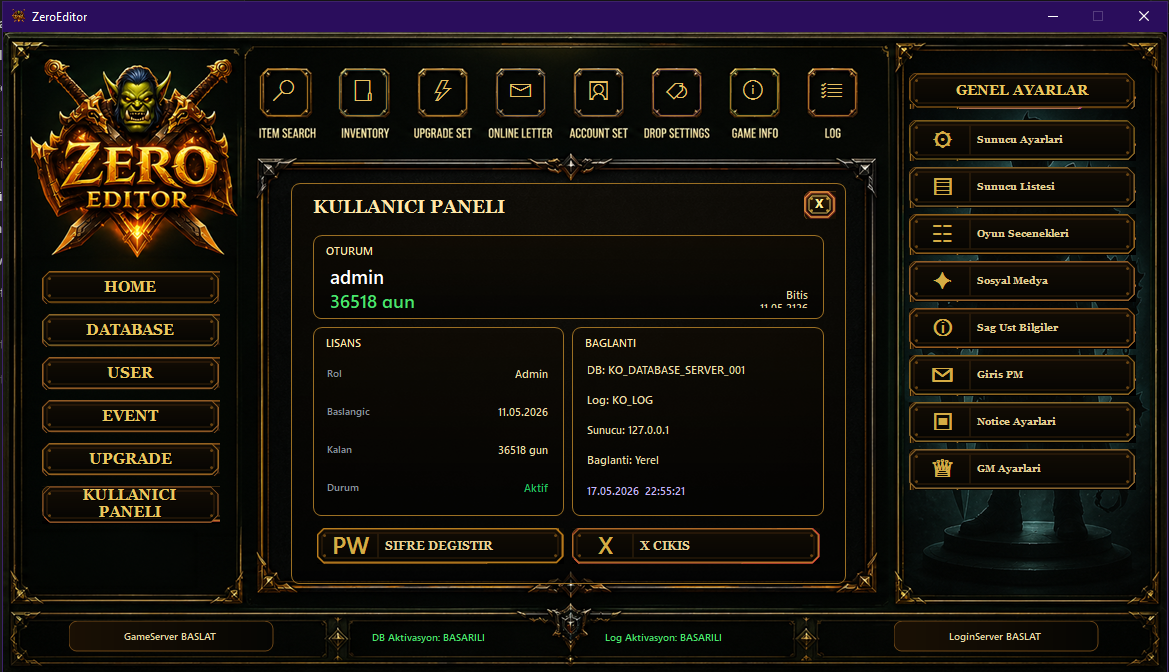Viewport: 1169px width, 672px height.
Task: Go to the HOME menu
Action: click(x=130, y=287)
